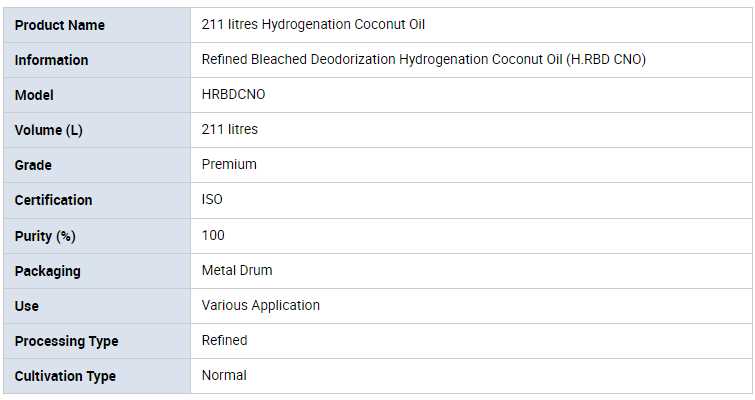The height and width of the screenshot is (400, 755).
Task: Click the 211 litres volume value
Action: coord(229,129)
